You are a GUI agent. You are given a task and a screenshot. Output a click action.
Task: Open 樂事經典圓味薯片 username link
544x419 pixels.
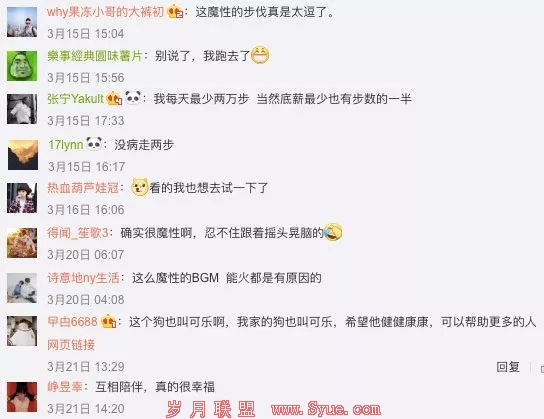pos(95,56)
